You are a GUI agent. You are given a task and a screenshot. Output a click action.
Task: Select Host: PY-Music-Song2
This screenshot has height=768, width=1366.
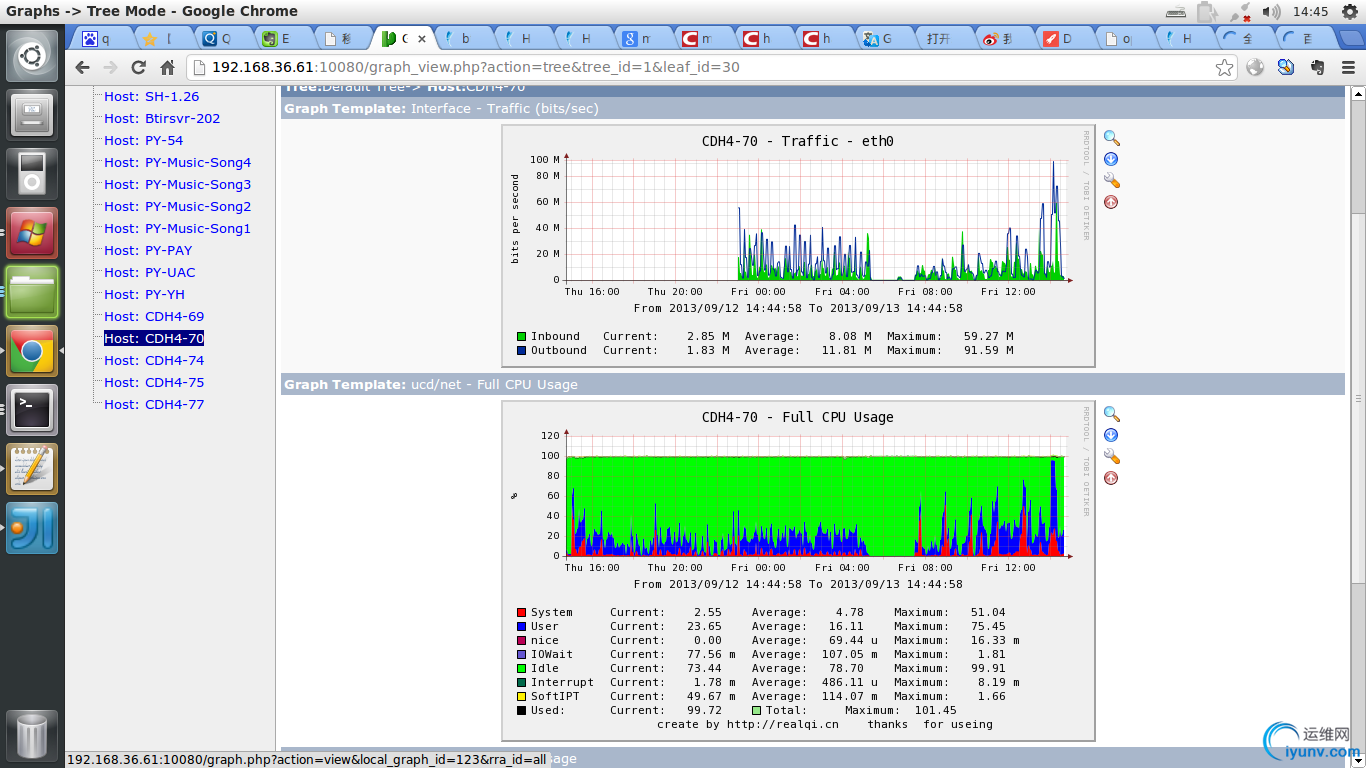tap(178, 206)
